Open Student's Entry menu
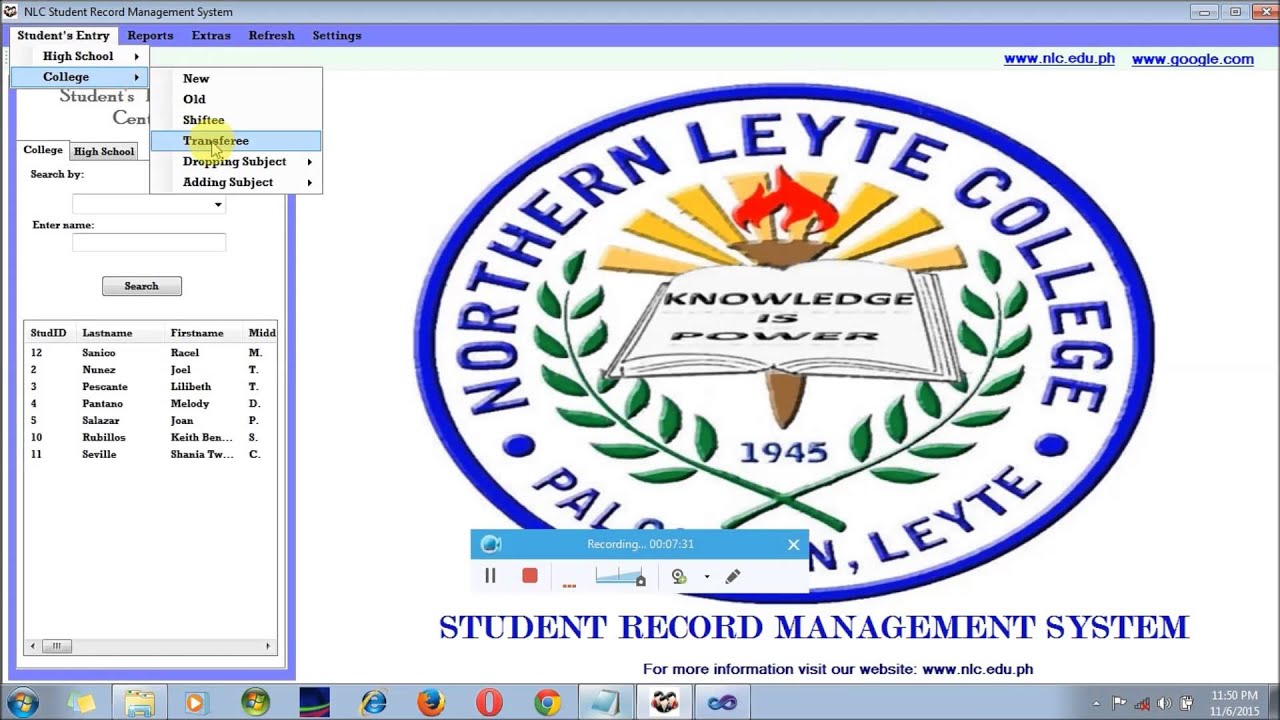 tap(63, 35)
